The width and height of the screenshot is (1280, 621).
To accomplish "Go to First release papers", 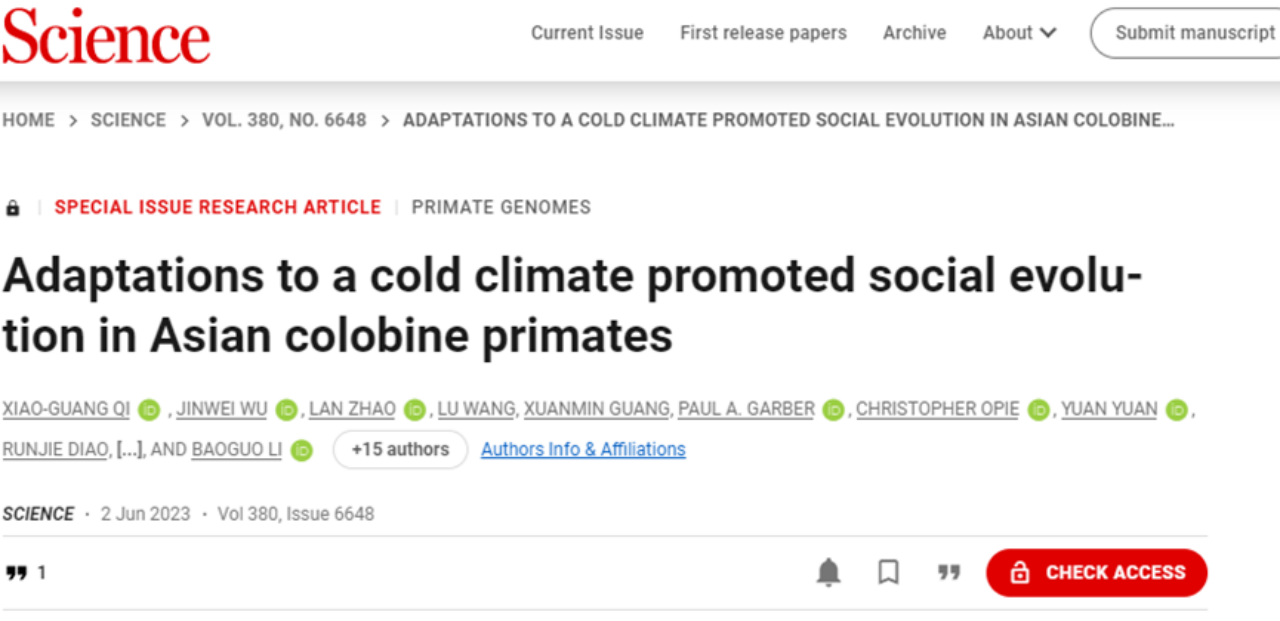I will [763, 33].
